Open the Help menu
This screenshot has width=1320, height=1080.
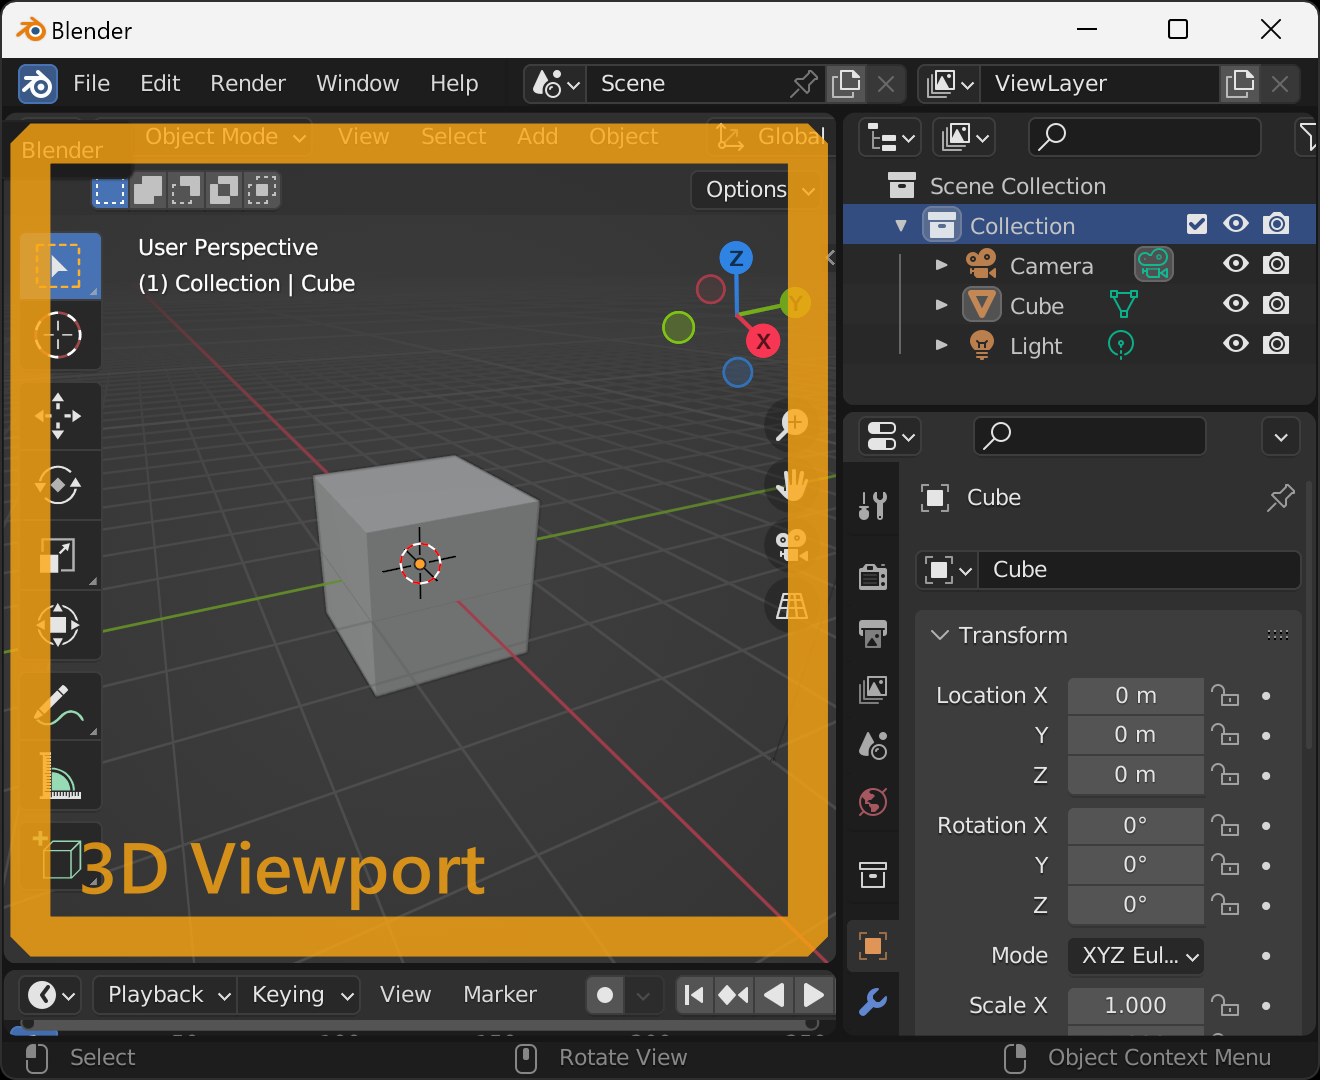[455, 84]
